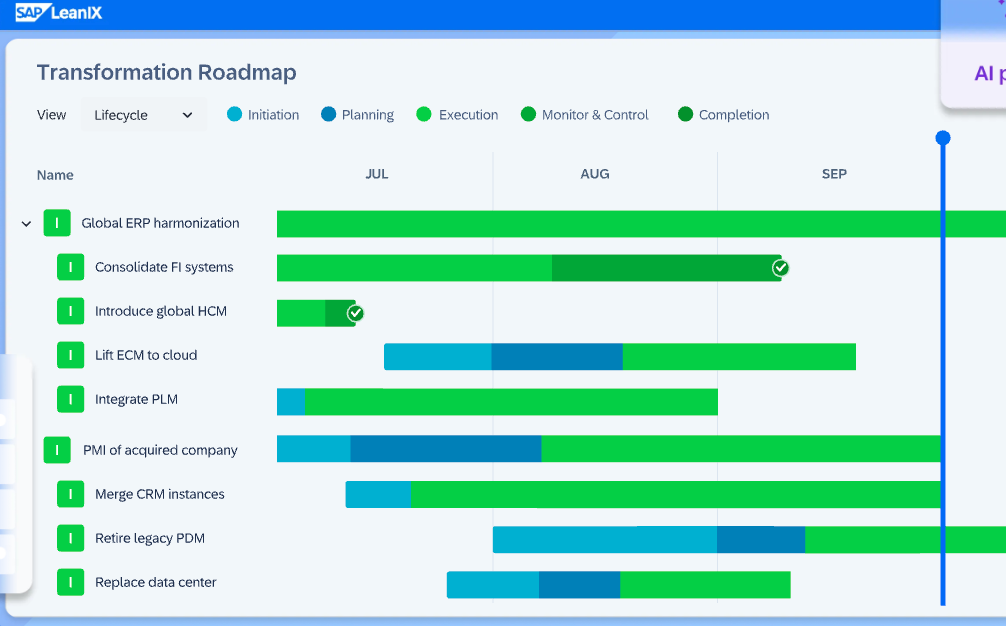Viewport: 1006px width, 626px height.
Task: Click Lift ECM to cloud planning segment
Action: [x=557, y=357]
